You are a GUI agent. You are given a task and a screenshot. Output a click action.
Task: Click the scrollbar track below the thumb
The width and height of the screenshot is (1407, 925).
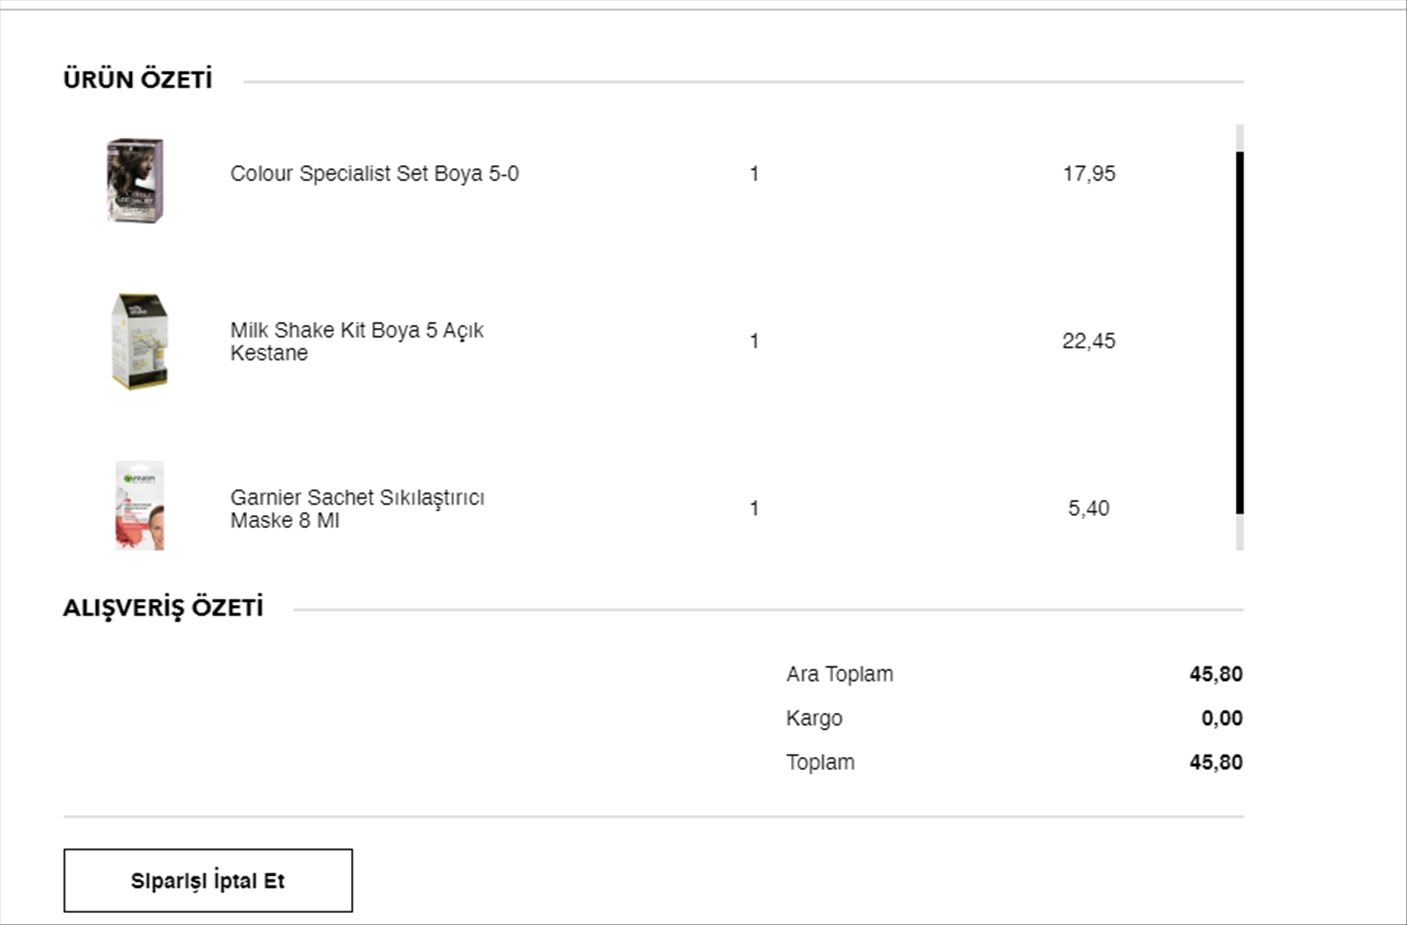tap(1240, 532)
